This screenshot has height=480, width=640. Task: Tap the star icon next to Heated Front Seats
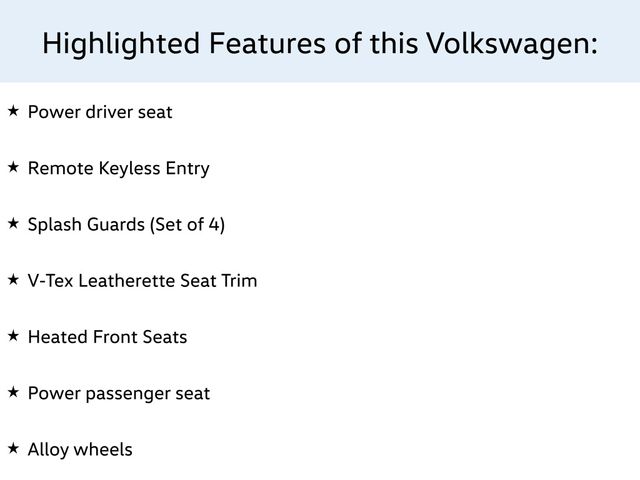(x=13, y=335)
